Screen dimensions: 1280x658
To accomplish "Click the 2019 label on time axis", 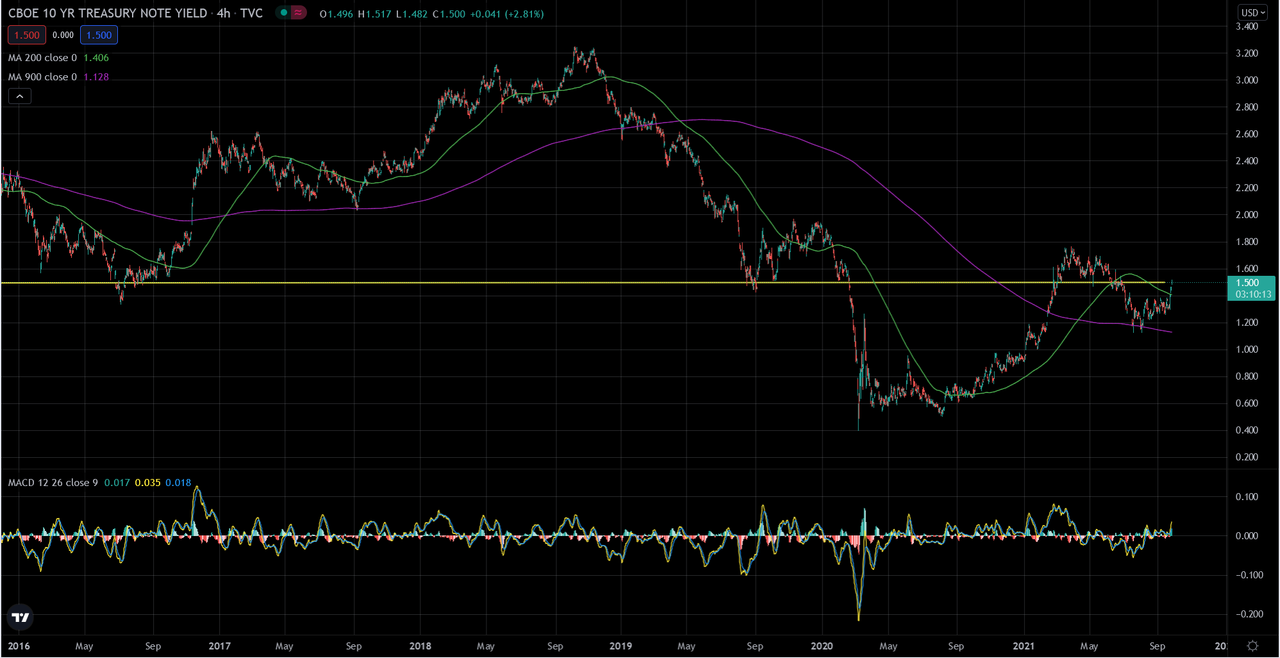I will pyautogui.click(x=621, y=646).
